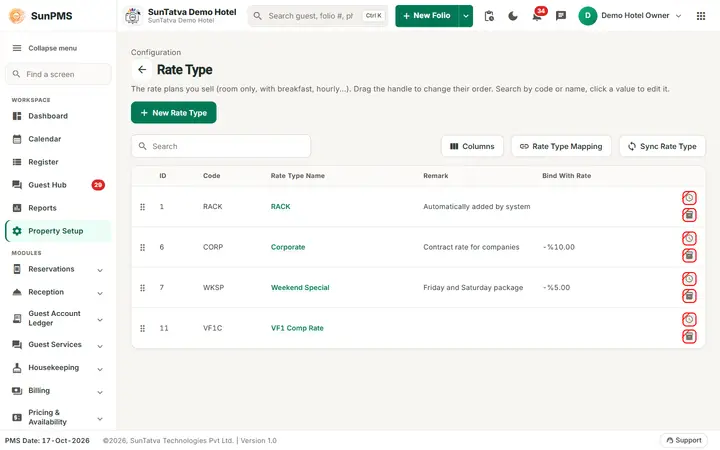
Task: Click the Rate Type Name column header
Action: [x=298, y=176]
